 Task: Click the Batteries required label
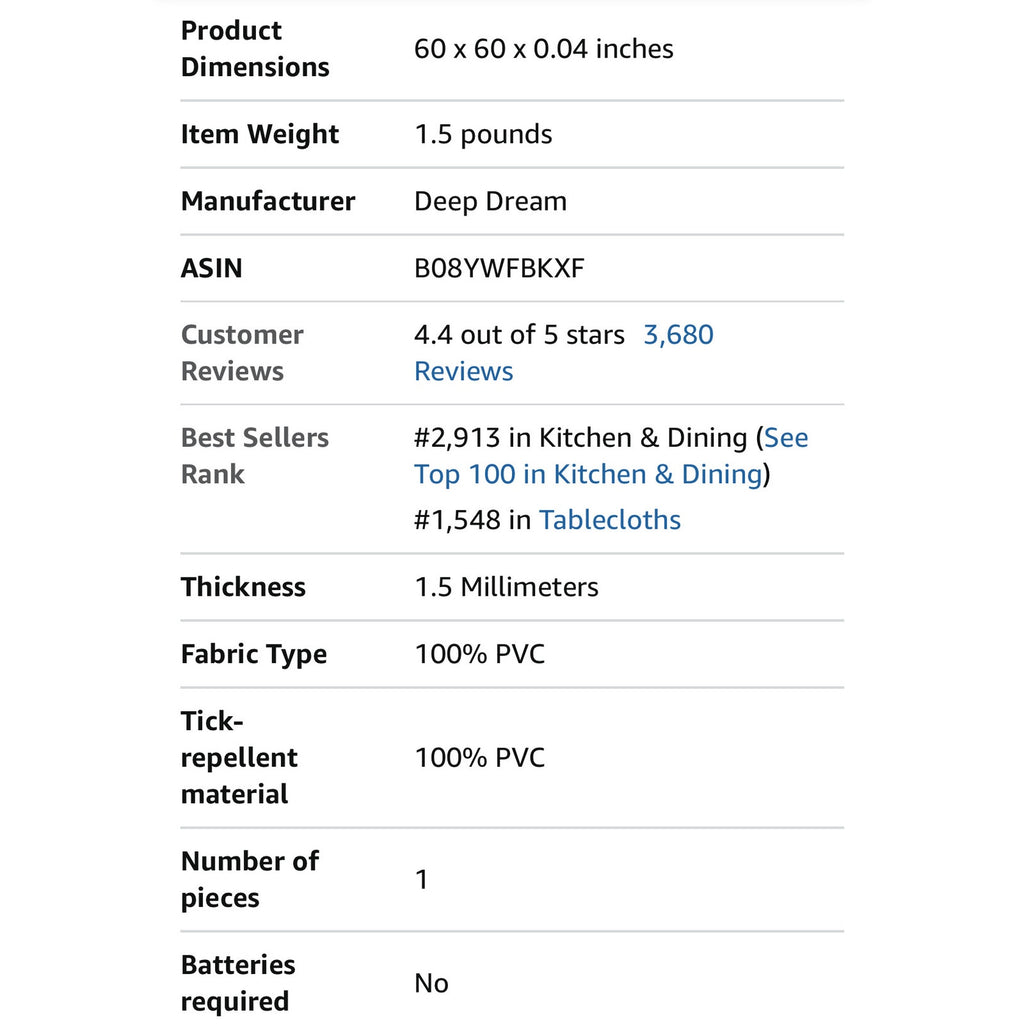tap(238, 984)
